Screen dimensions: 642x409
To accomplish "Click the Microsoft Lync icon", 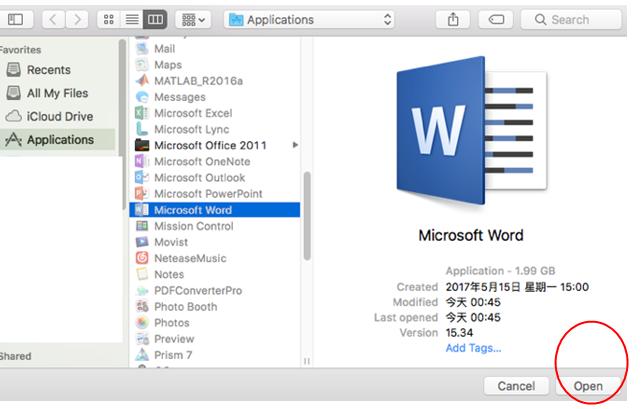I will 142,129.
